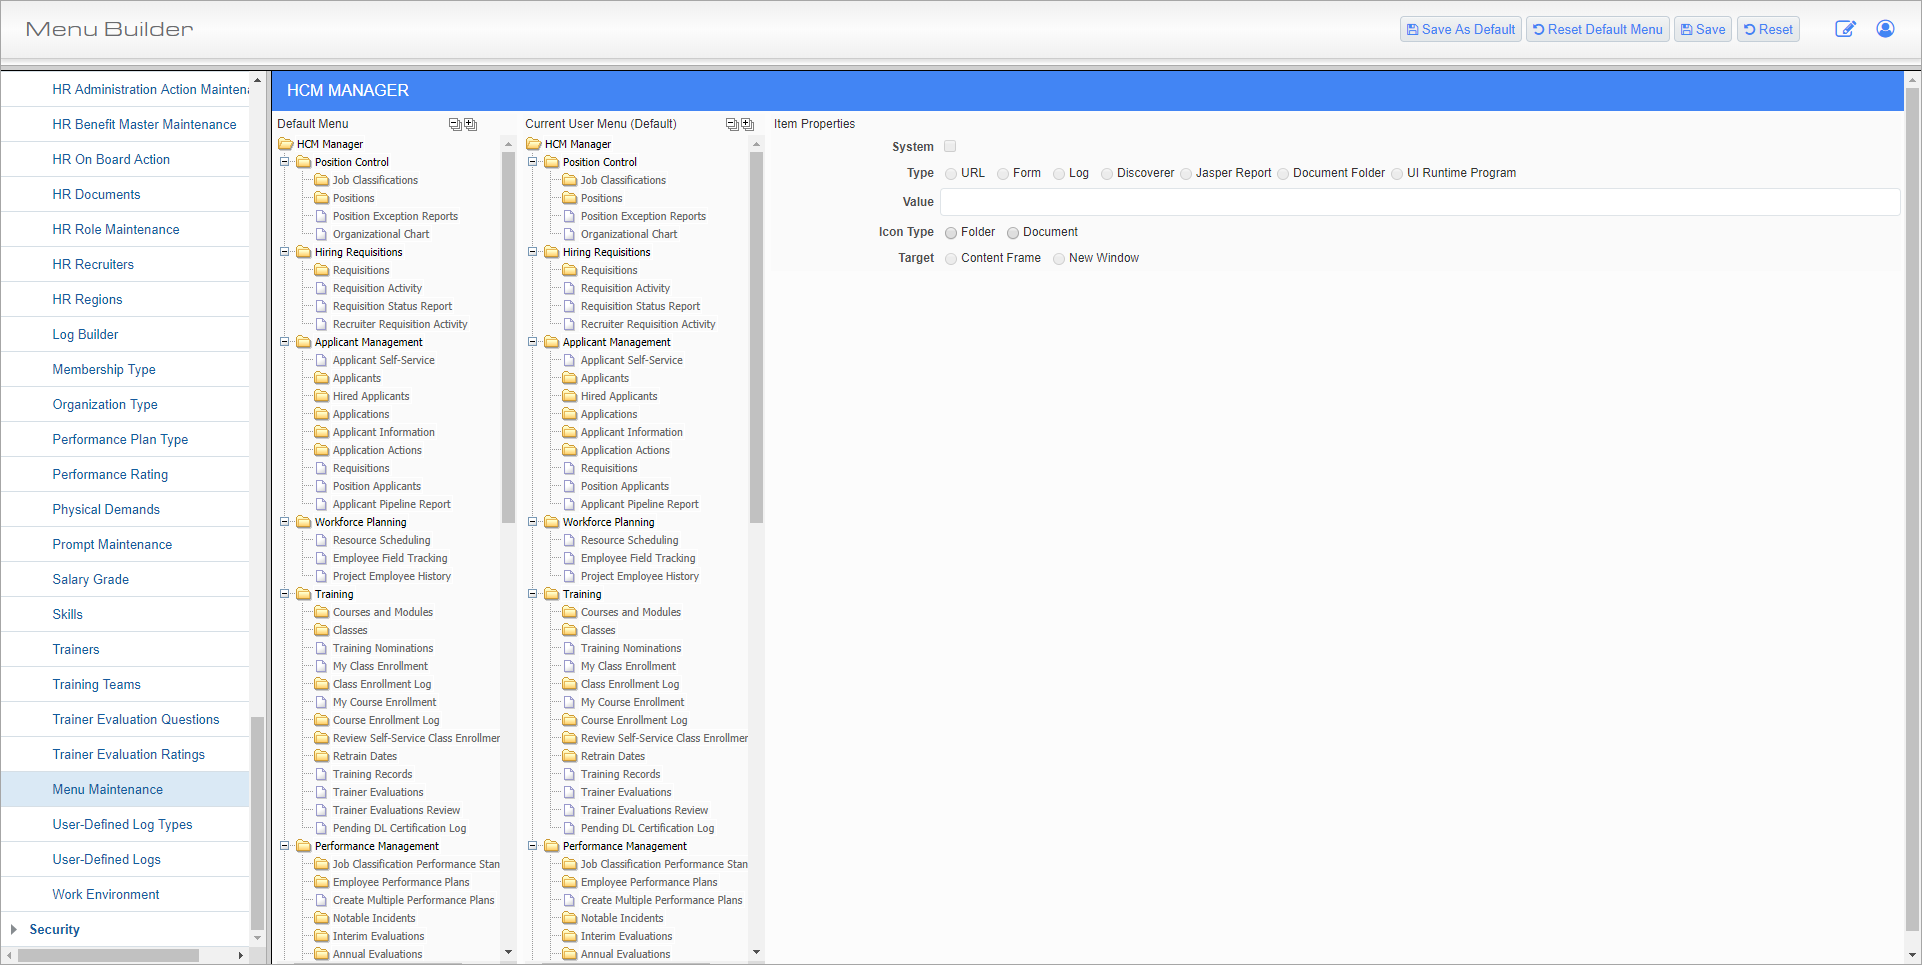This screenshot has height=965, width=1922.
Task: Open the edit pencil icon in header
Action: 1845,29
